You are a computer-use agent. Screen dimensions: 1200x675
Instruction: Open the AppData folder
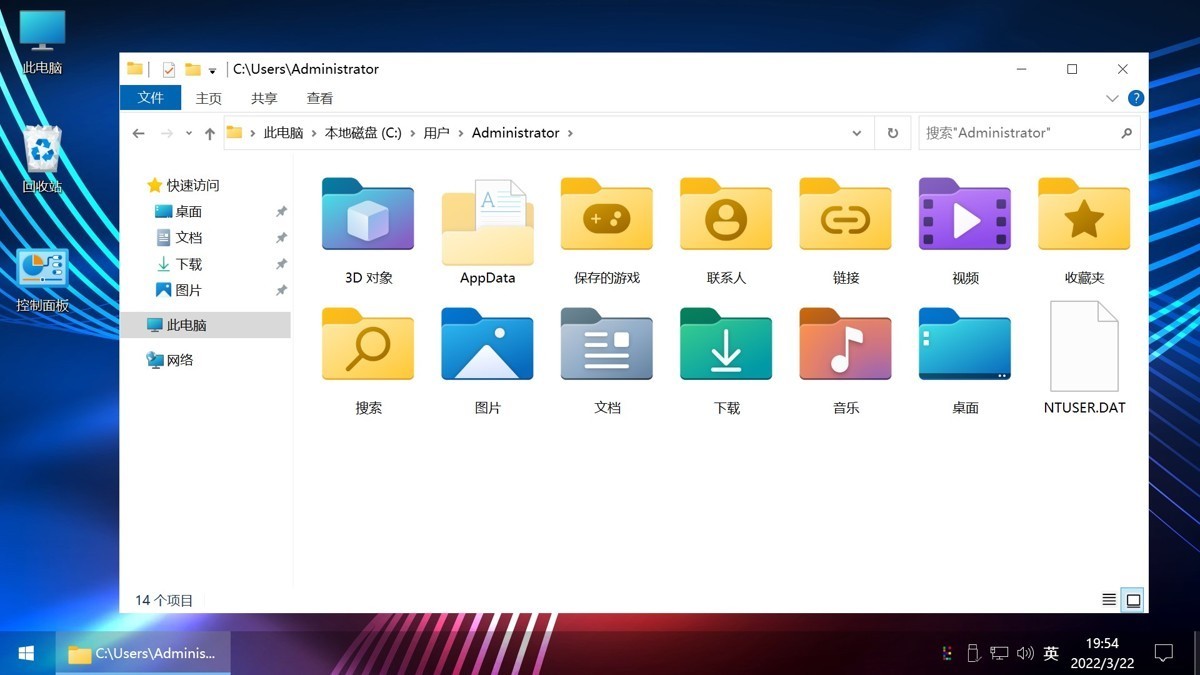tap(487, 215)
